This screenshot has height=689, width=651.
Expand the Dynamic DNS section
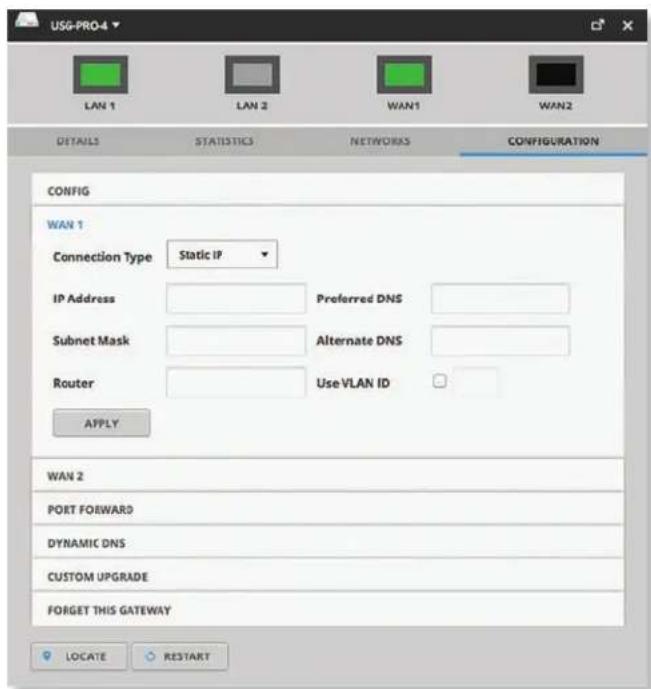pos(328,543)
